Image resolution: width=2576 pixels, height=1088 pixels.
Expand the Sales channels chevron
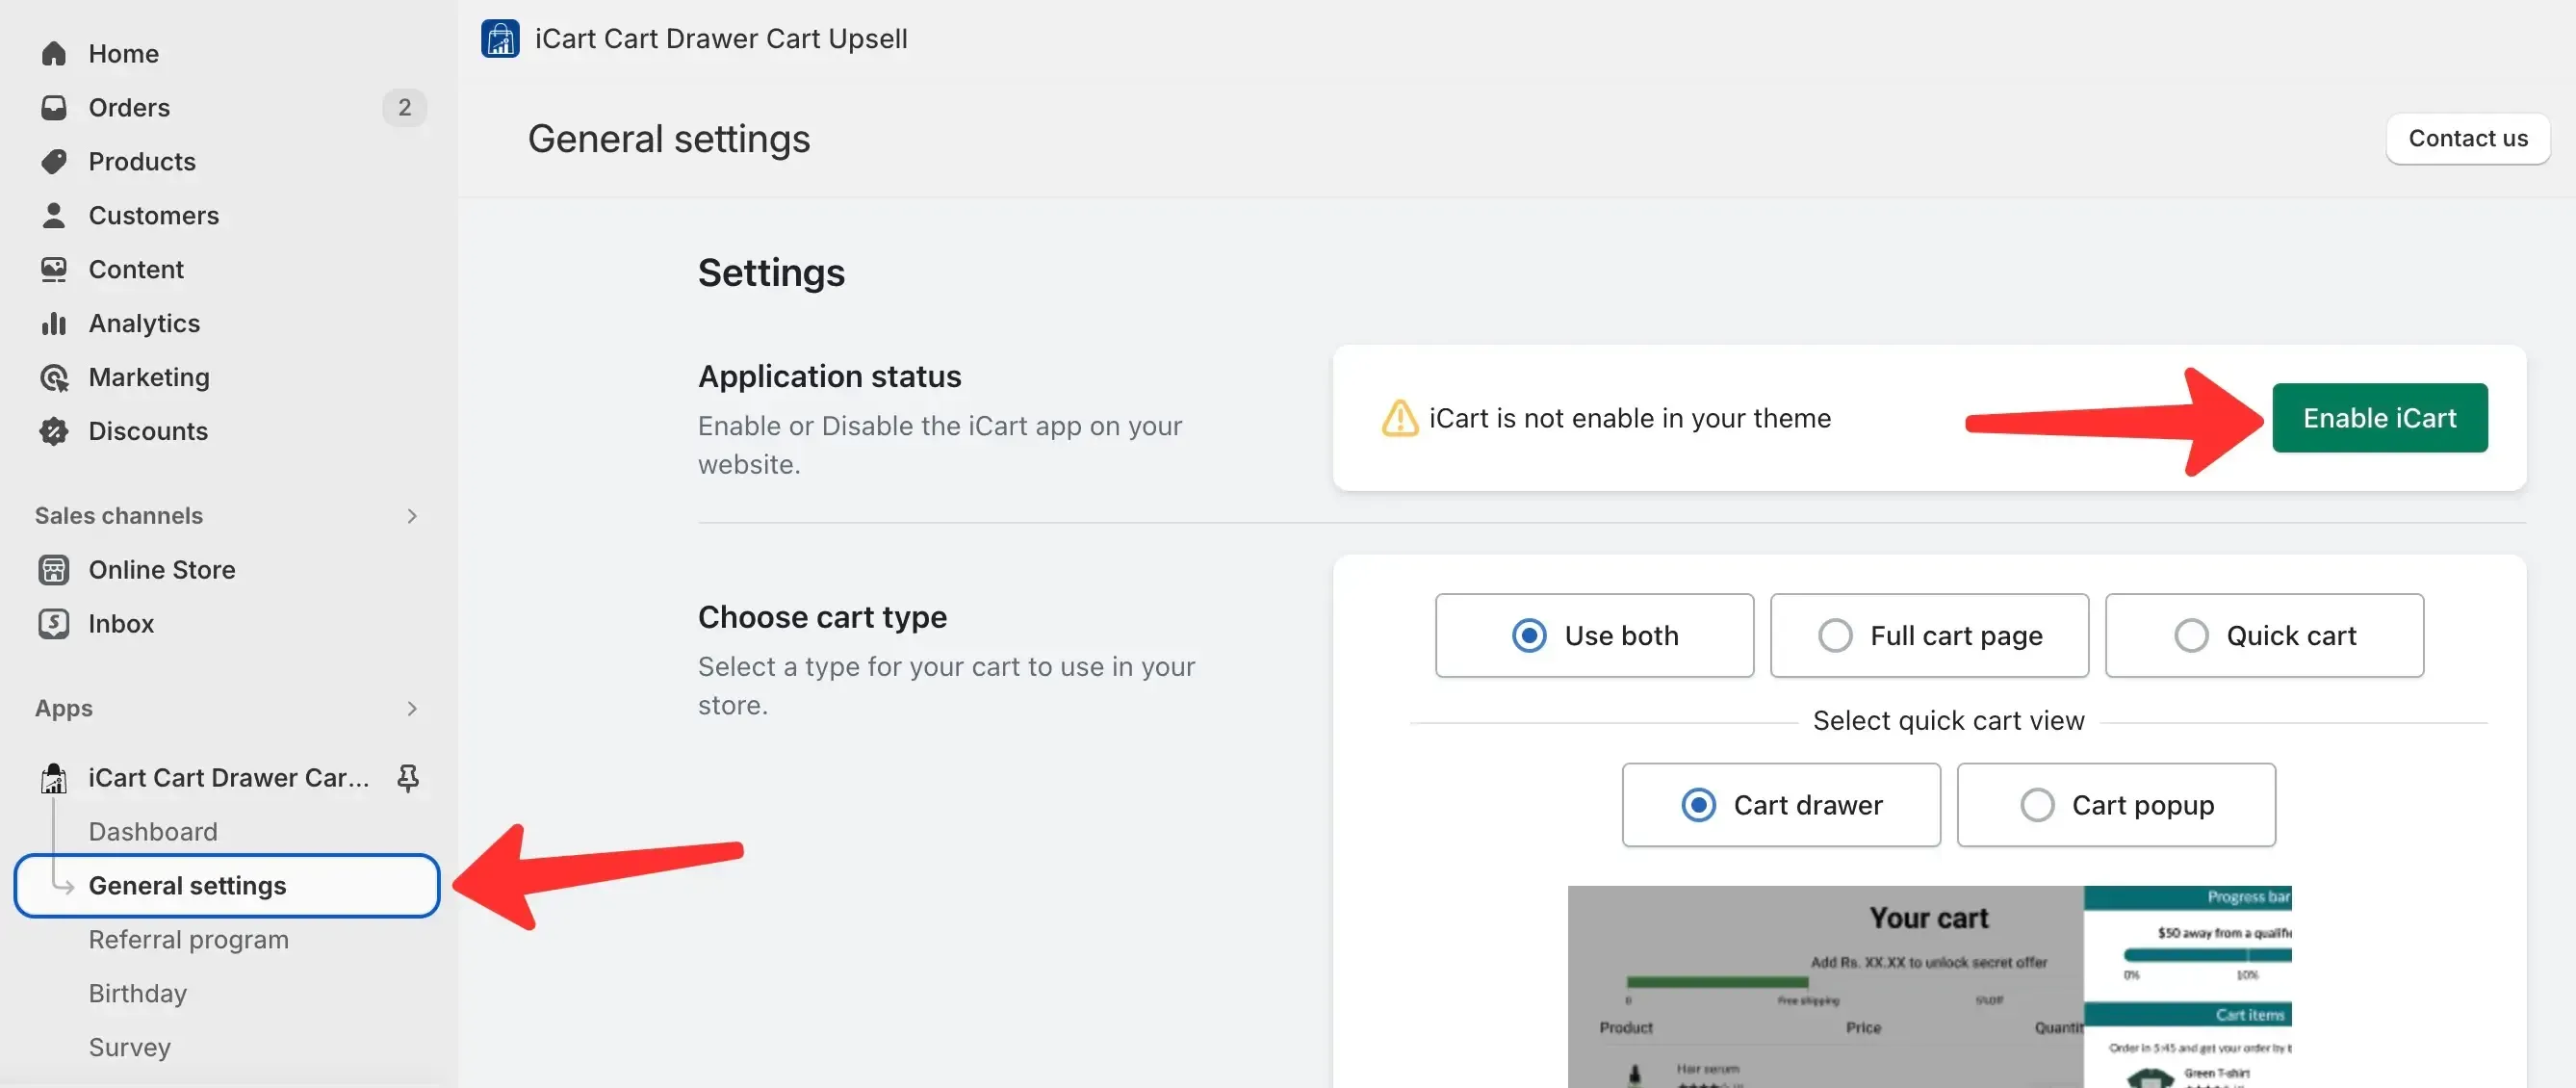[x=412, y=515]
